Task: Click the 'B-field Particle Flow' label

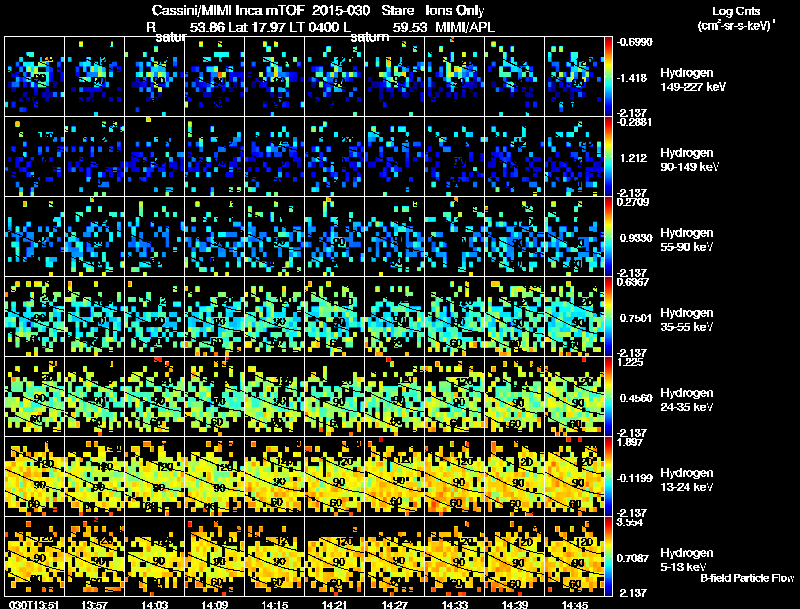Action: click(747, 578)
